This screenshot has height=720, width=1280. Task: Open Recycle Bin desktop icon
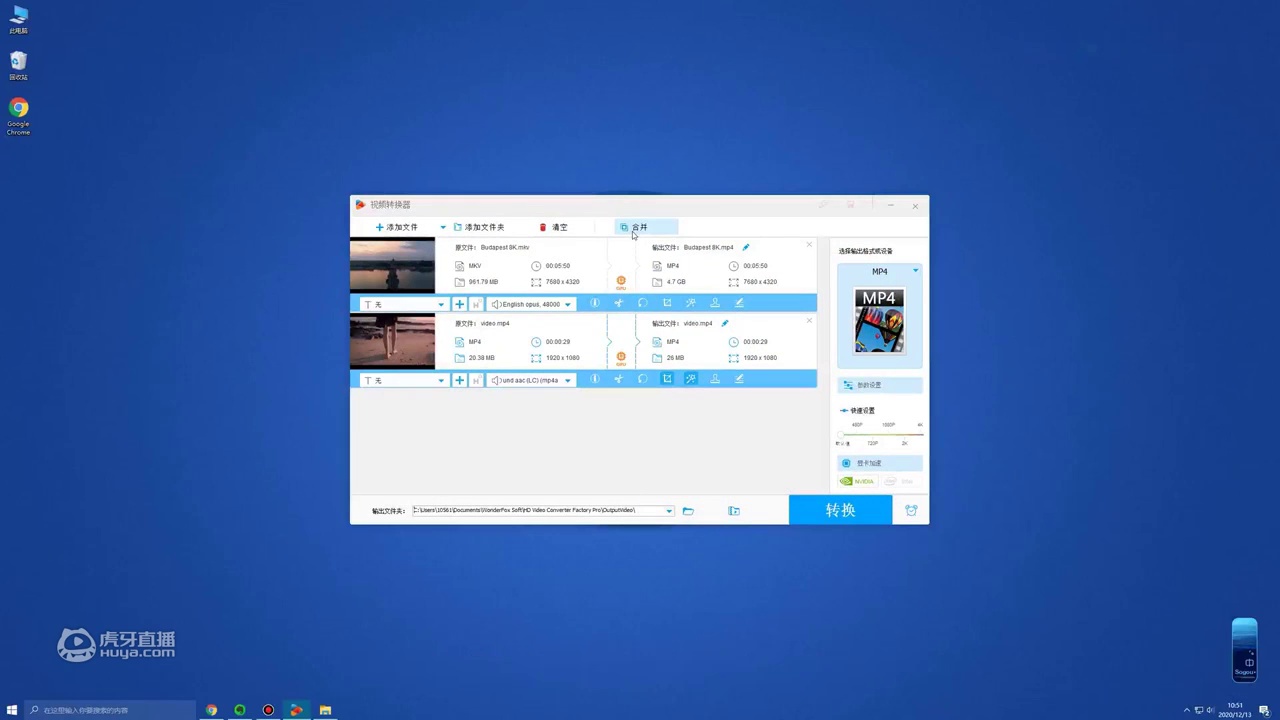(19, 66)
